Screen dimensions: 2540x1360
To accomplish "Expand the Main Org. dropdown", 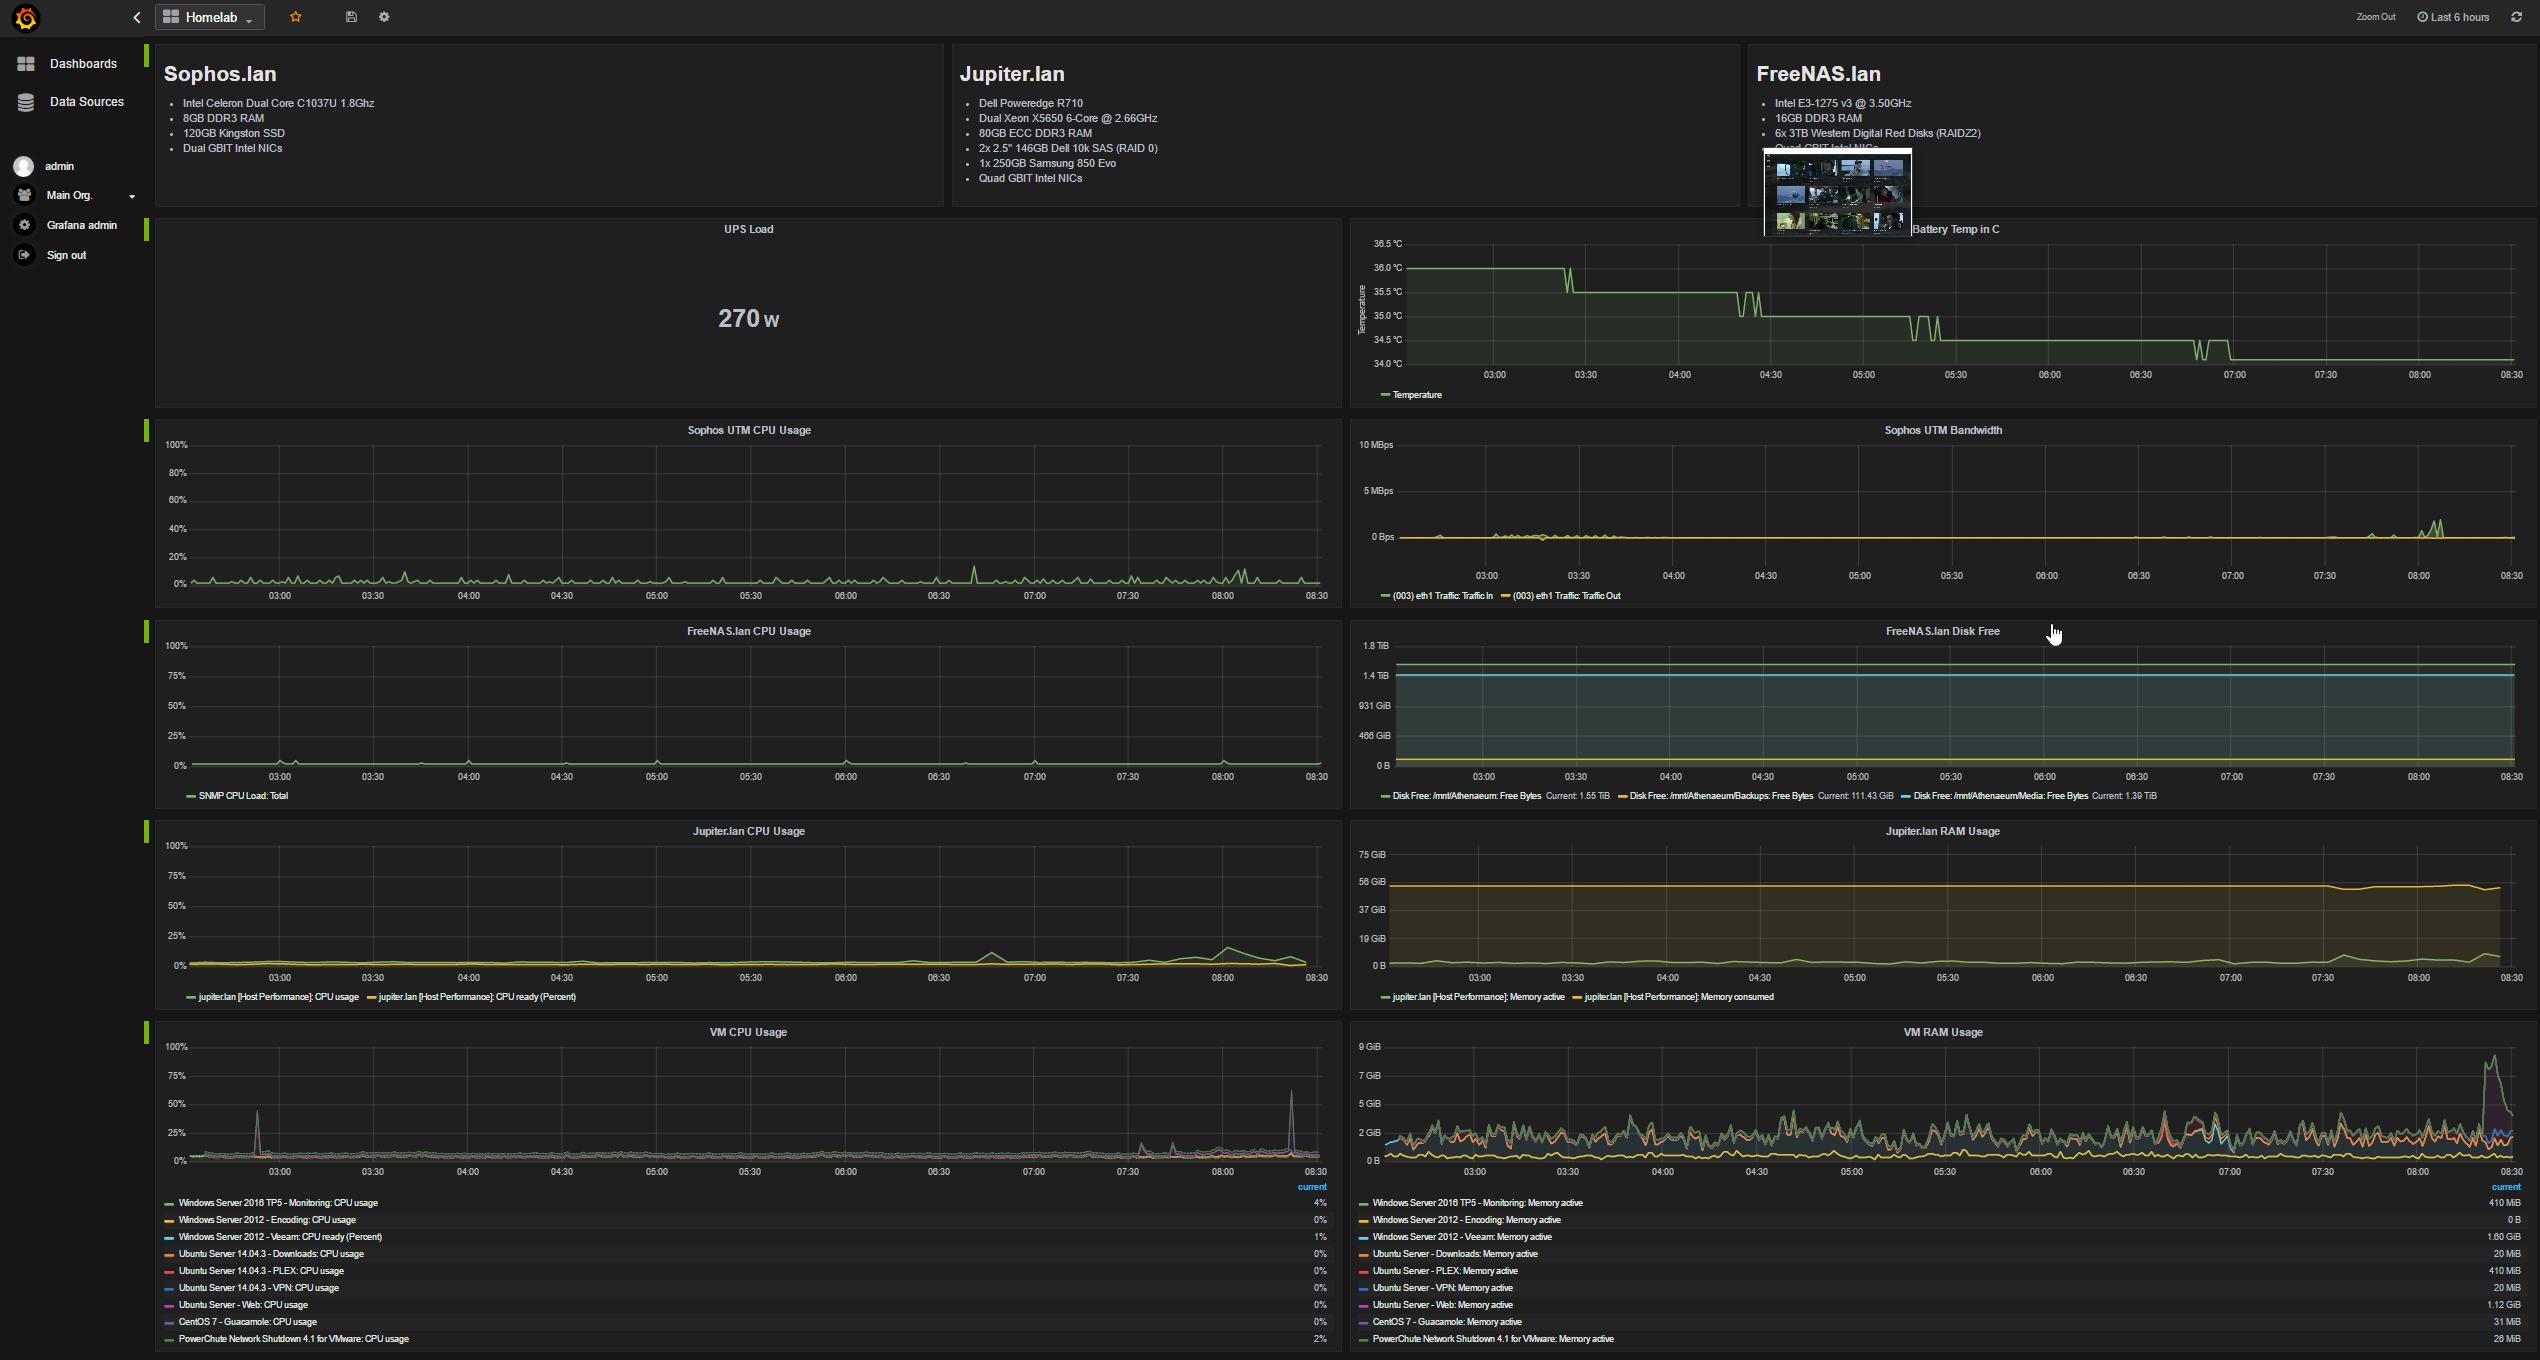I will 132,196.
